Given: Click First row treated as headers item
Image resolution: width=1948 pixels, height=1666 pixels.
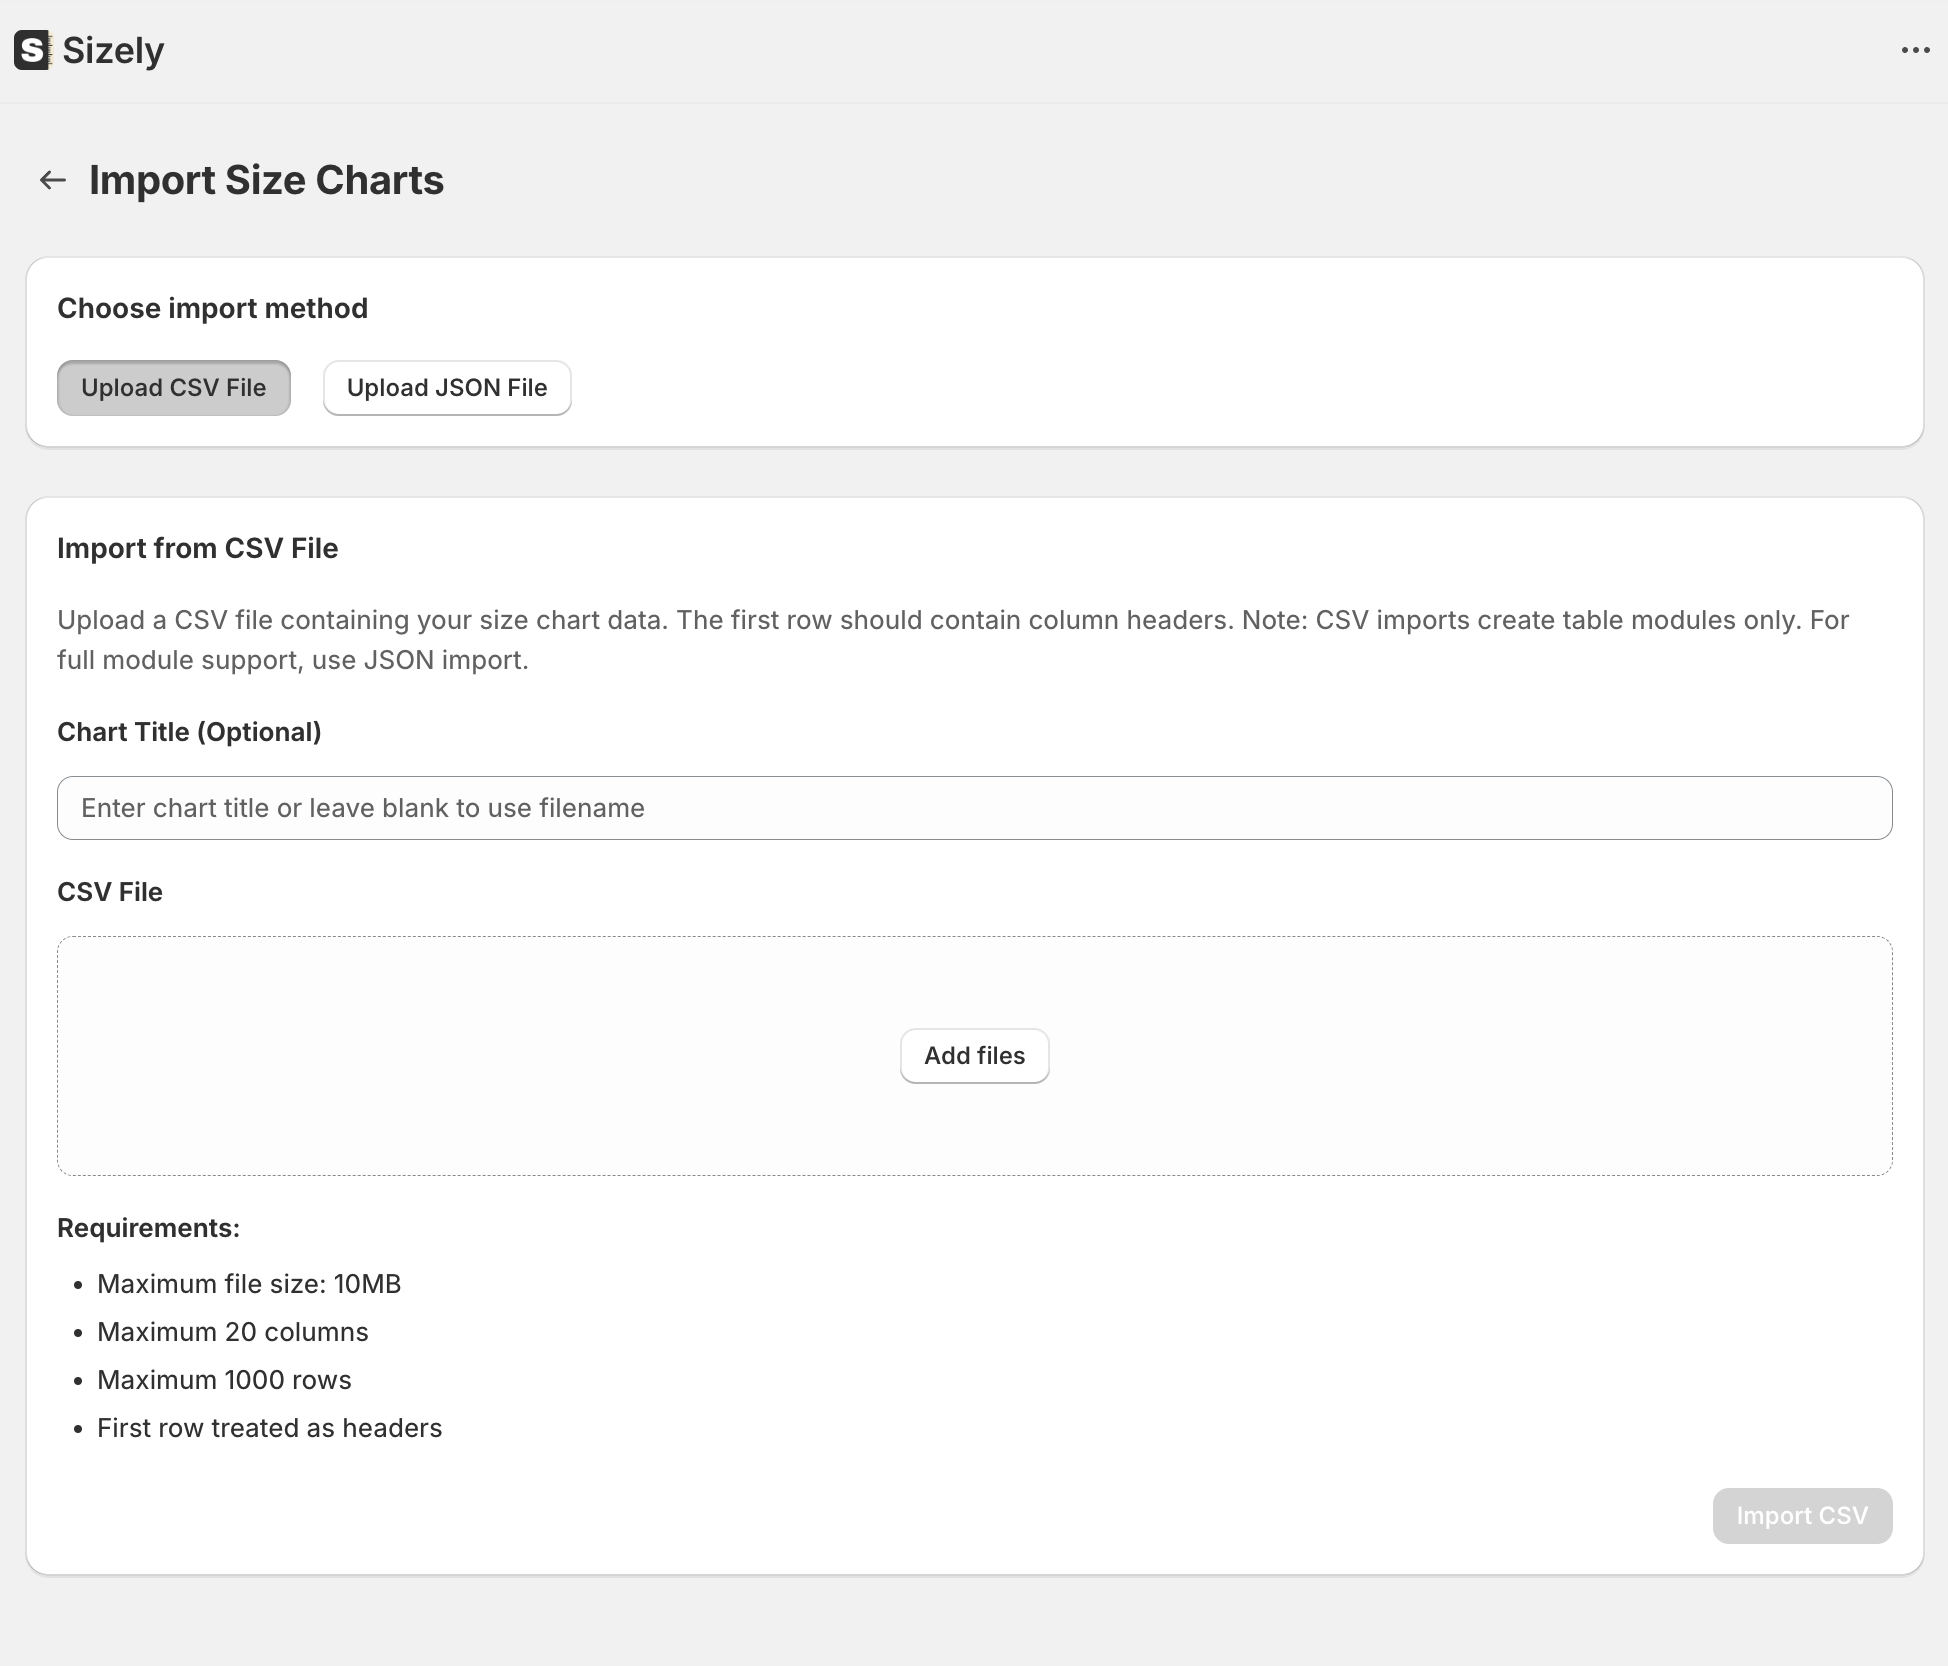Looking at the screenshot, I should [x=269, y=1428].
